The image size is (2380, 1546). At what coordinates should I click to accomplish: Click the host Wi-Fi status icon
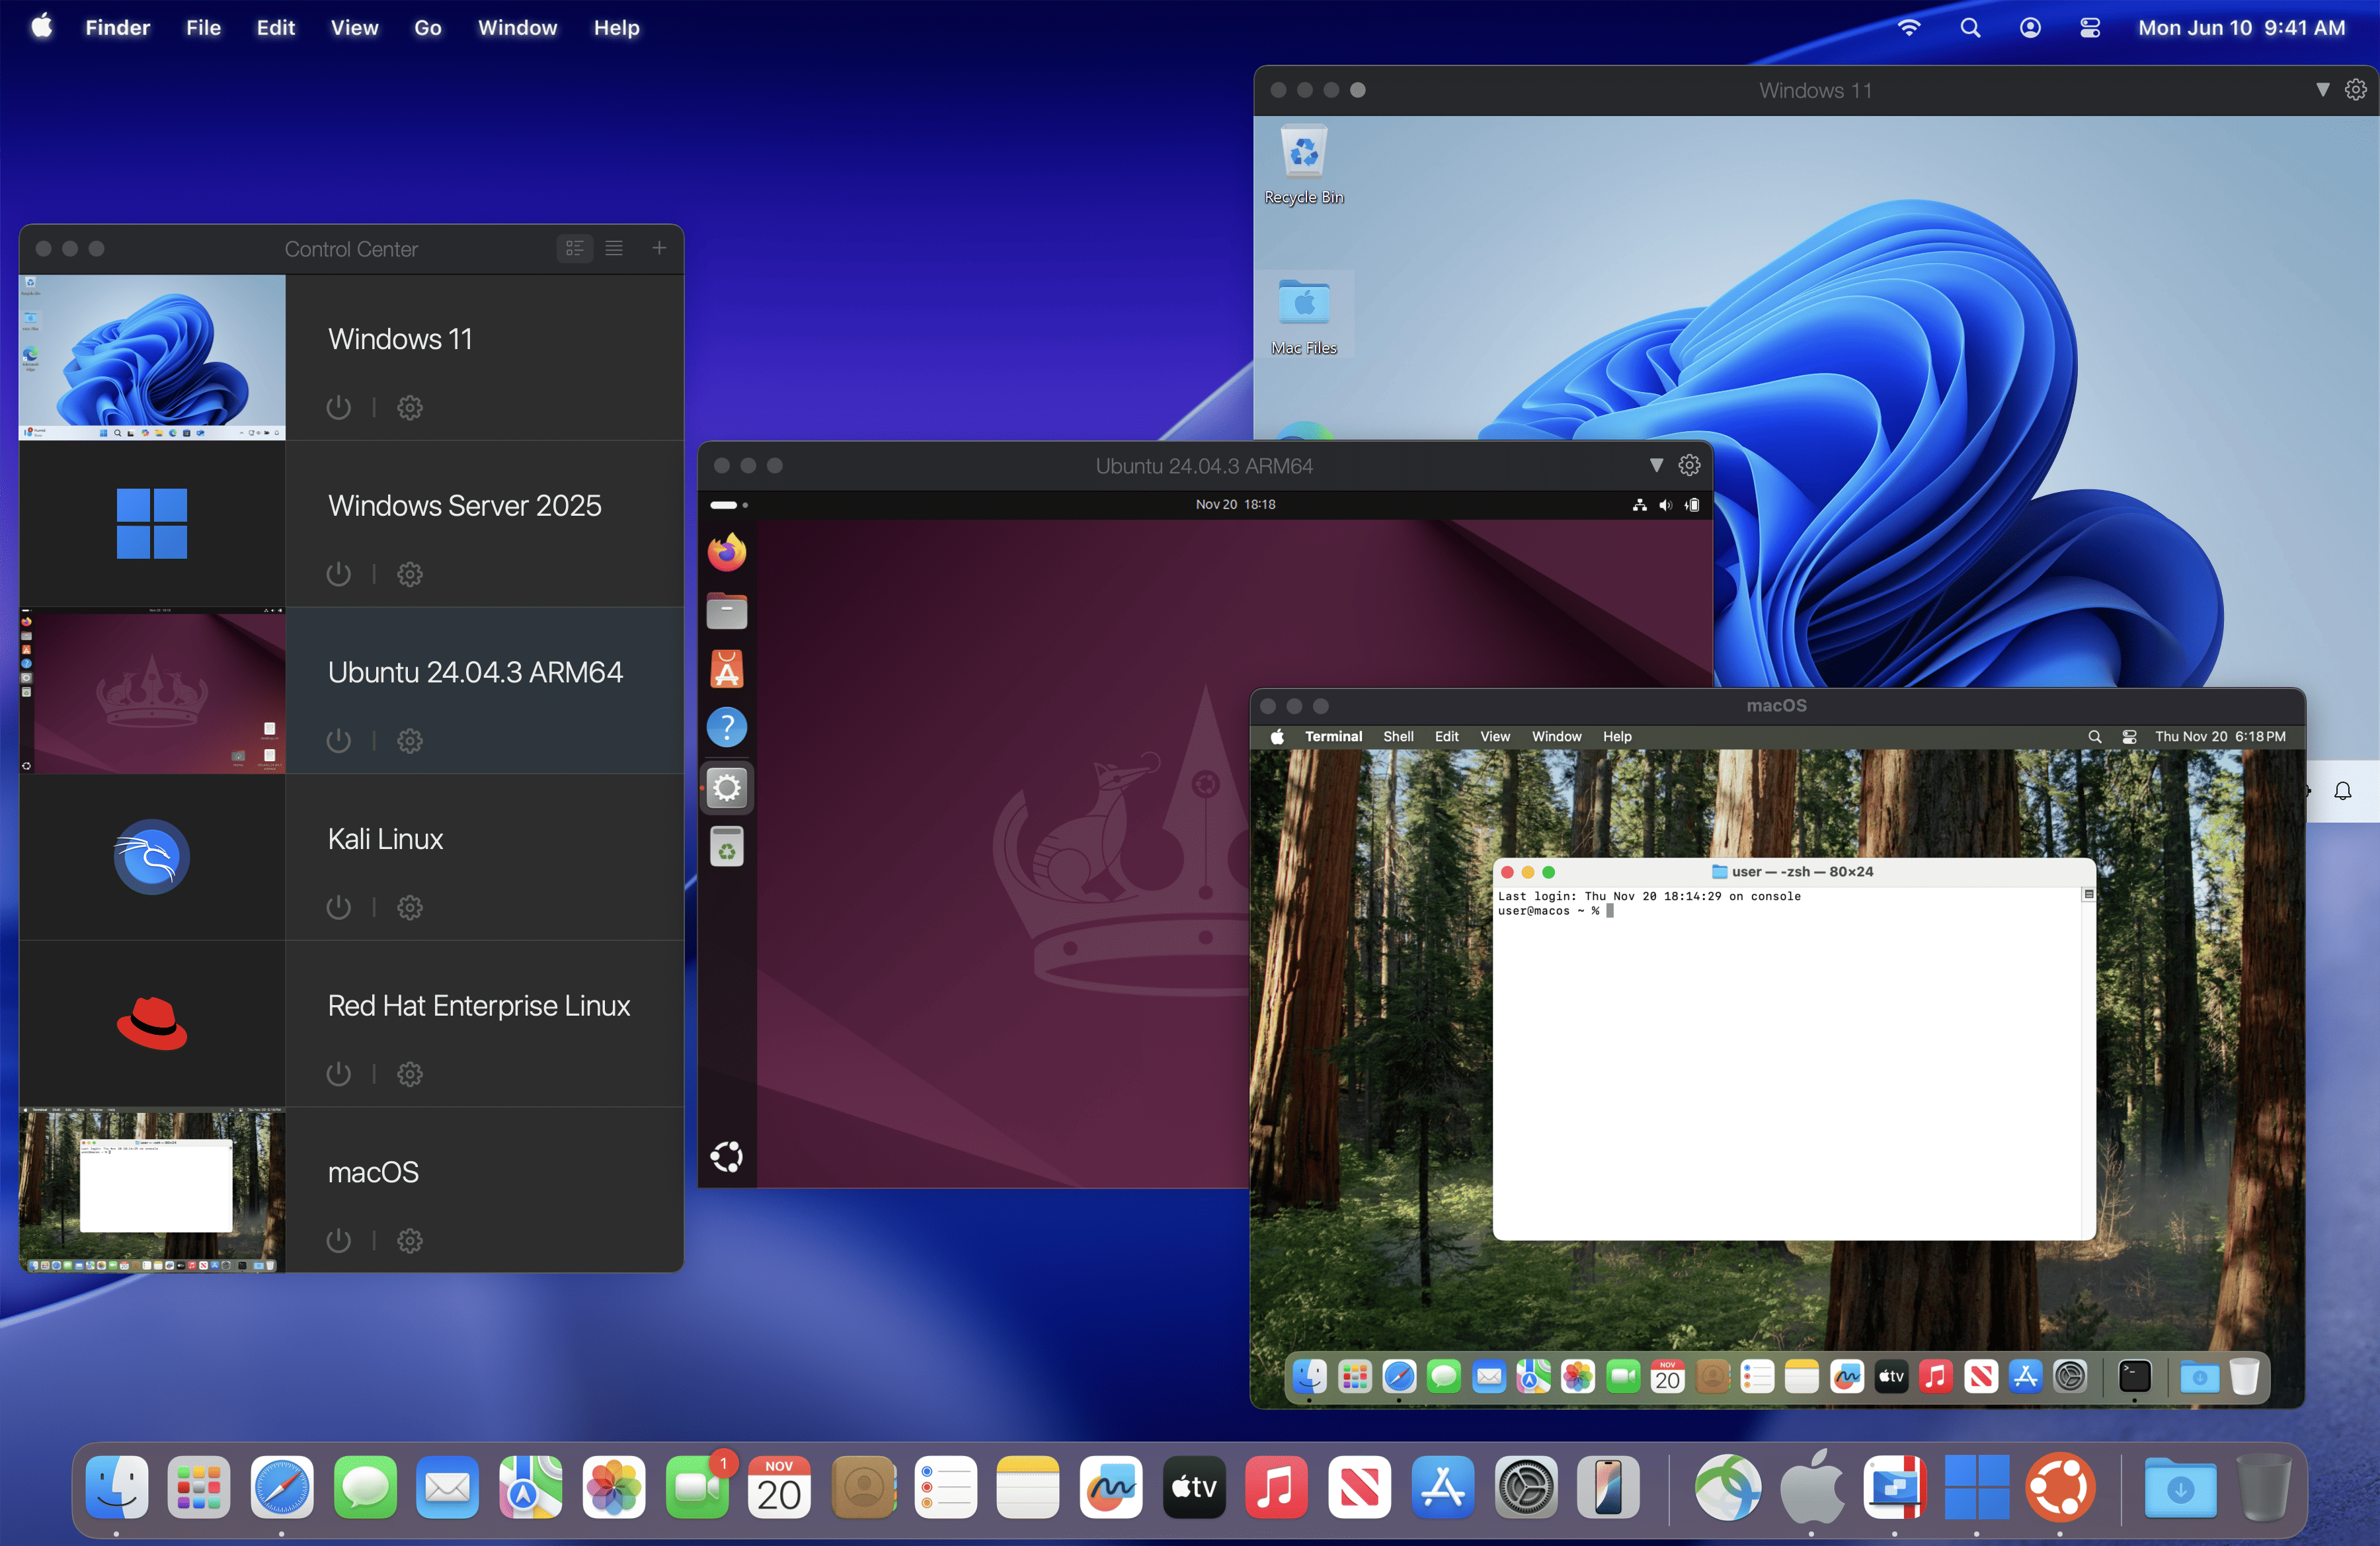click(1909, 28)
